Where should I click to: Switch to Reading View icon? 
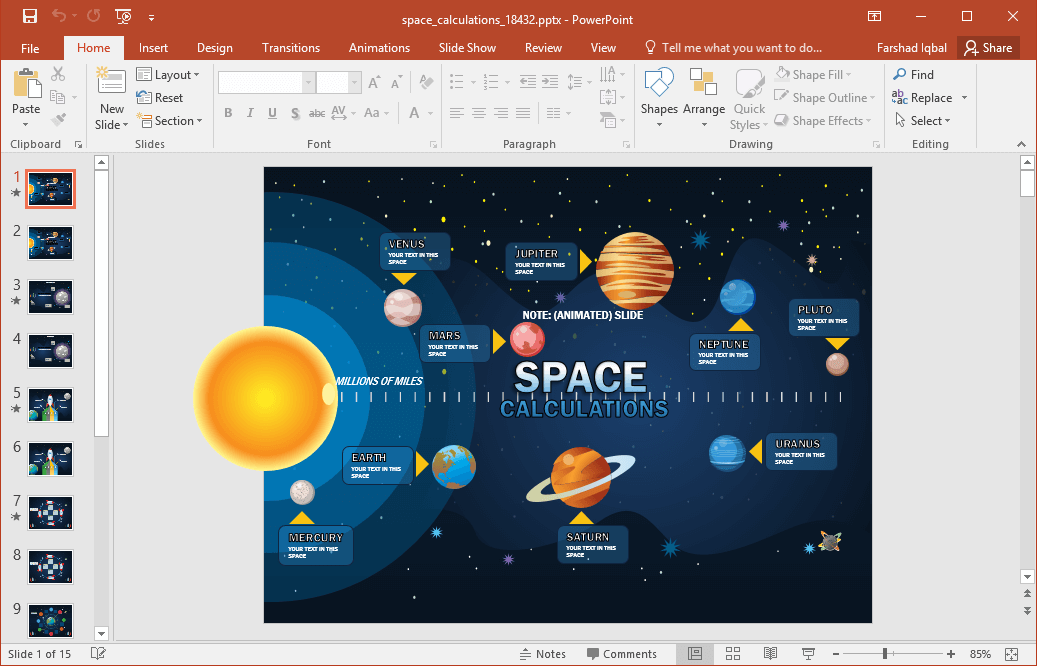click(x=770, y=654)
